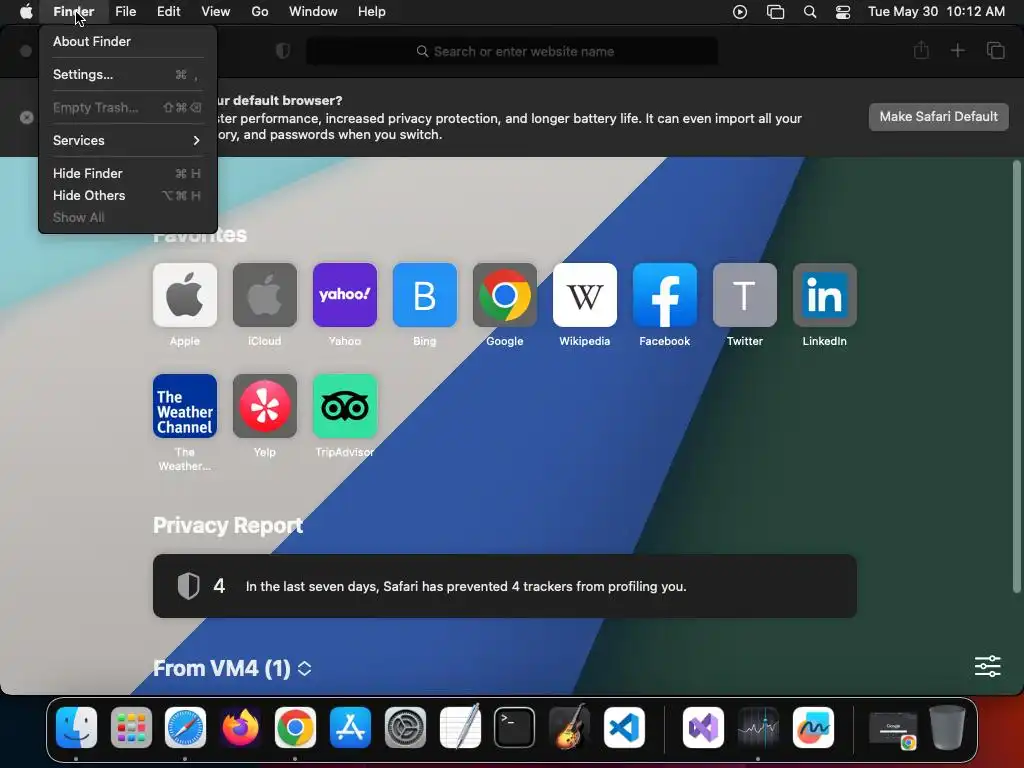Open the Help menu

372,12
